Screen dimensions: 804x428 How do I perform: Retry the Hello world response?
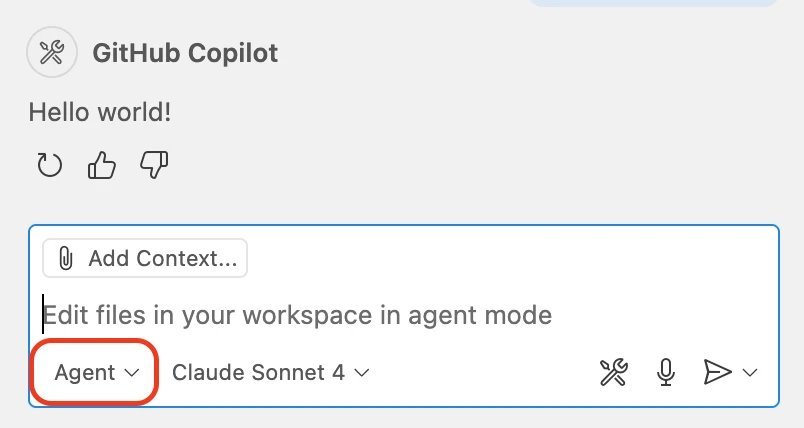click(49, 165)
